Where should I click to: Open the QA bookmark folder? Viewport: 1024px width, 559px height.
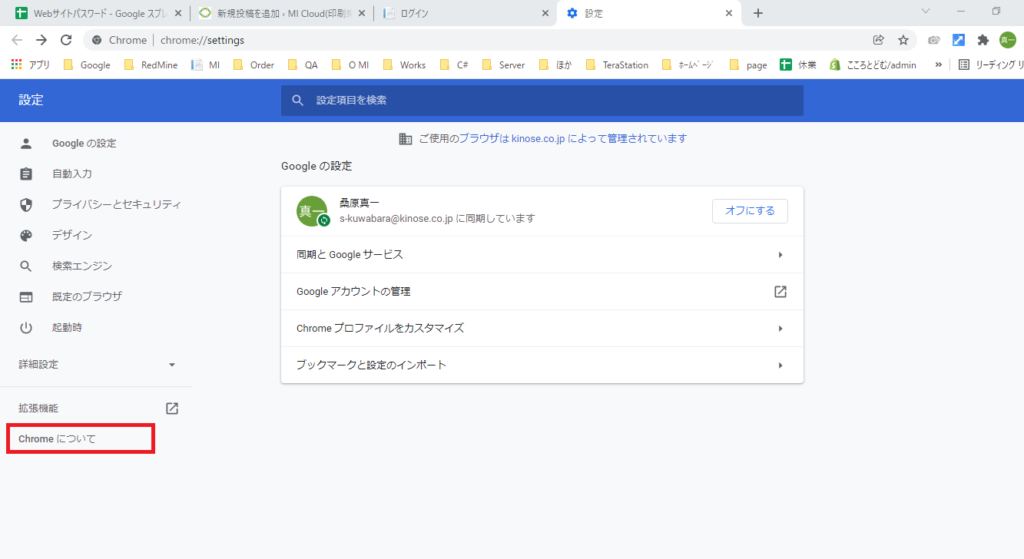click(x=303, y=64)
